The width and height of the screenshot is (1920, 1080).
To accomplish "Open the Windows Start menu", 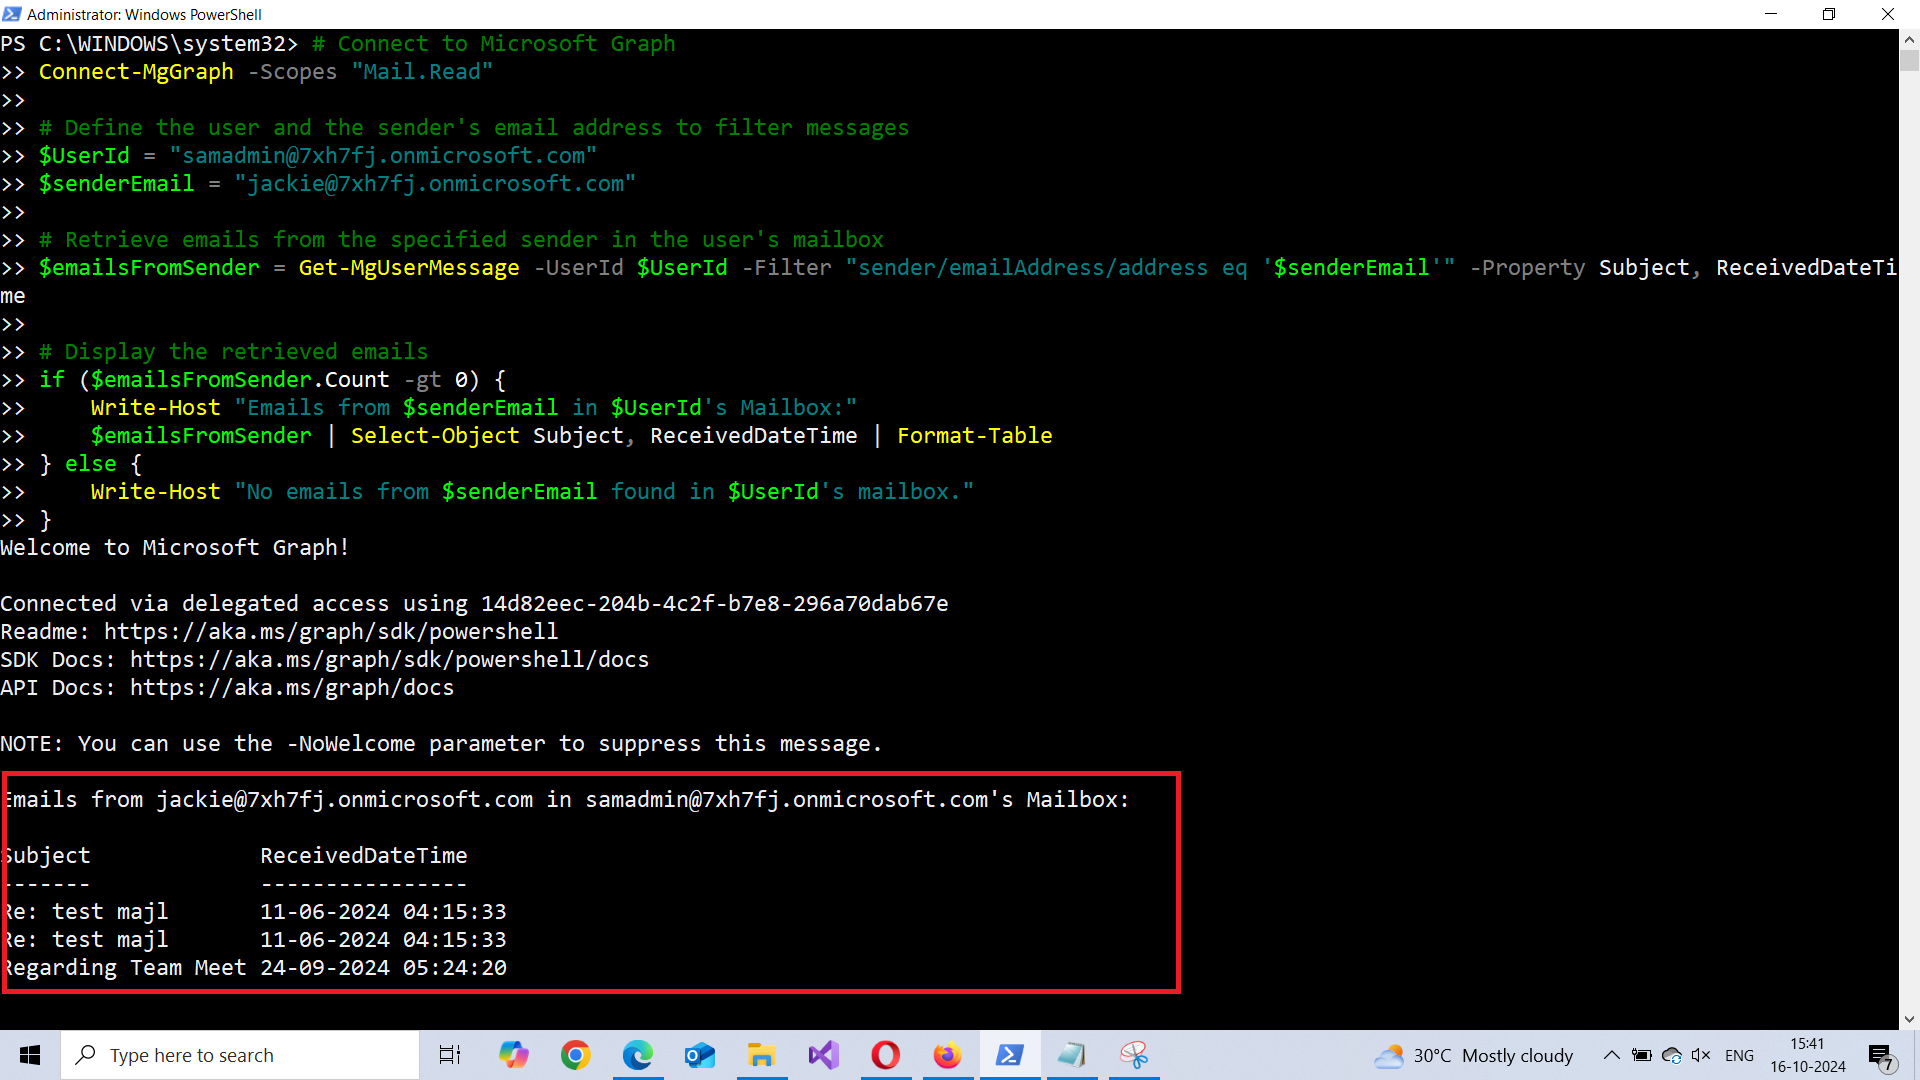I will [30, 1055].
